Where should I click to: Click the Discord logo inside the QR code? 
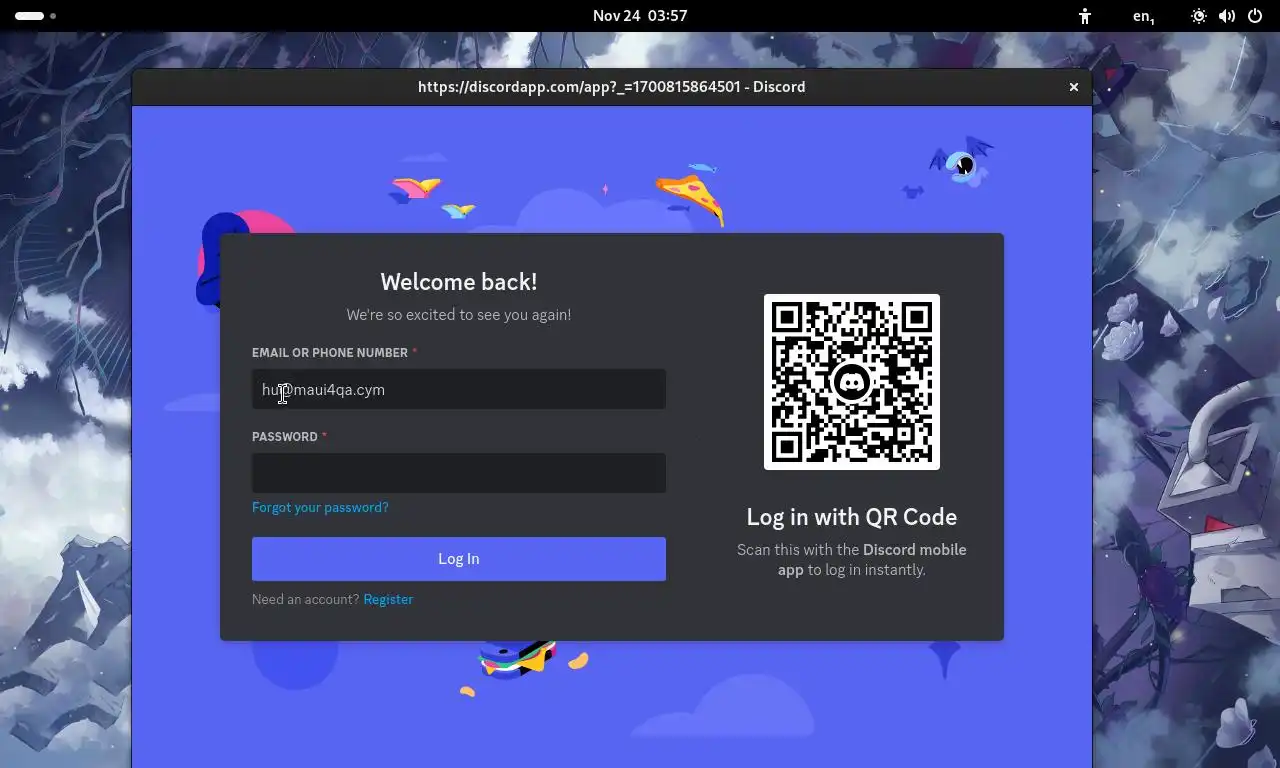click(x=852, y=382)
